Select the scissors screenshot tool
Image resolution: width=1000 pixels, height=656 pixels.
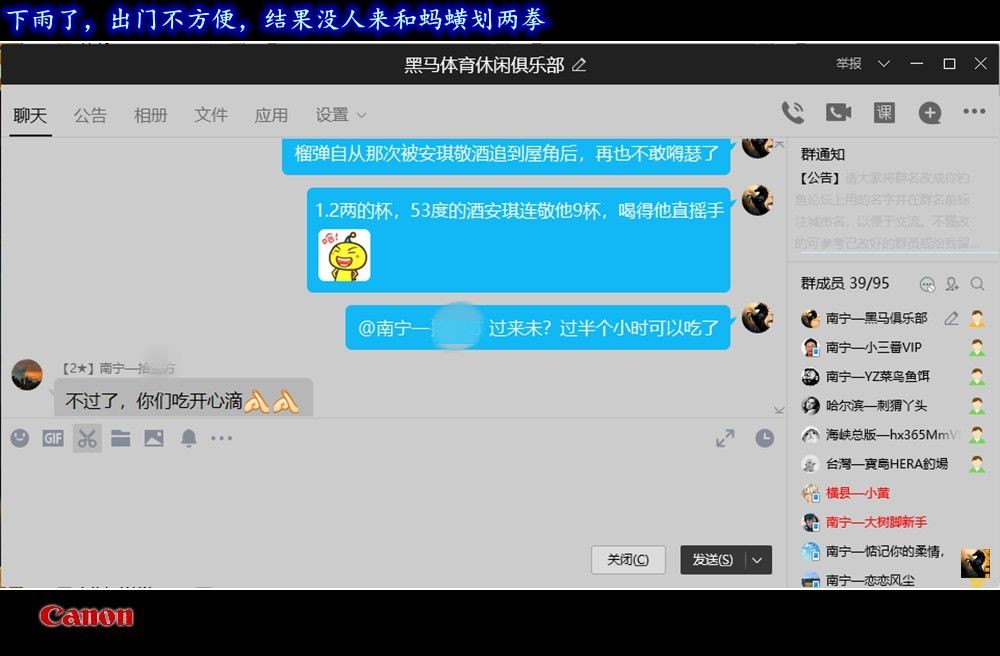coord(87,438)
